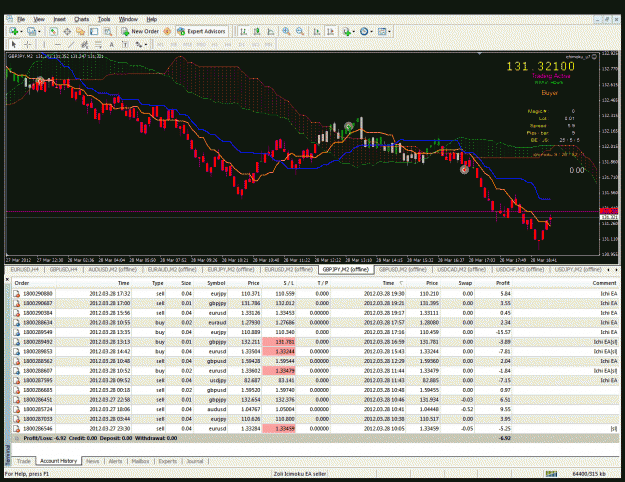Switch chart to candlesticks icon

tap(257, 31)
